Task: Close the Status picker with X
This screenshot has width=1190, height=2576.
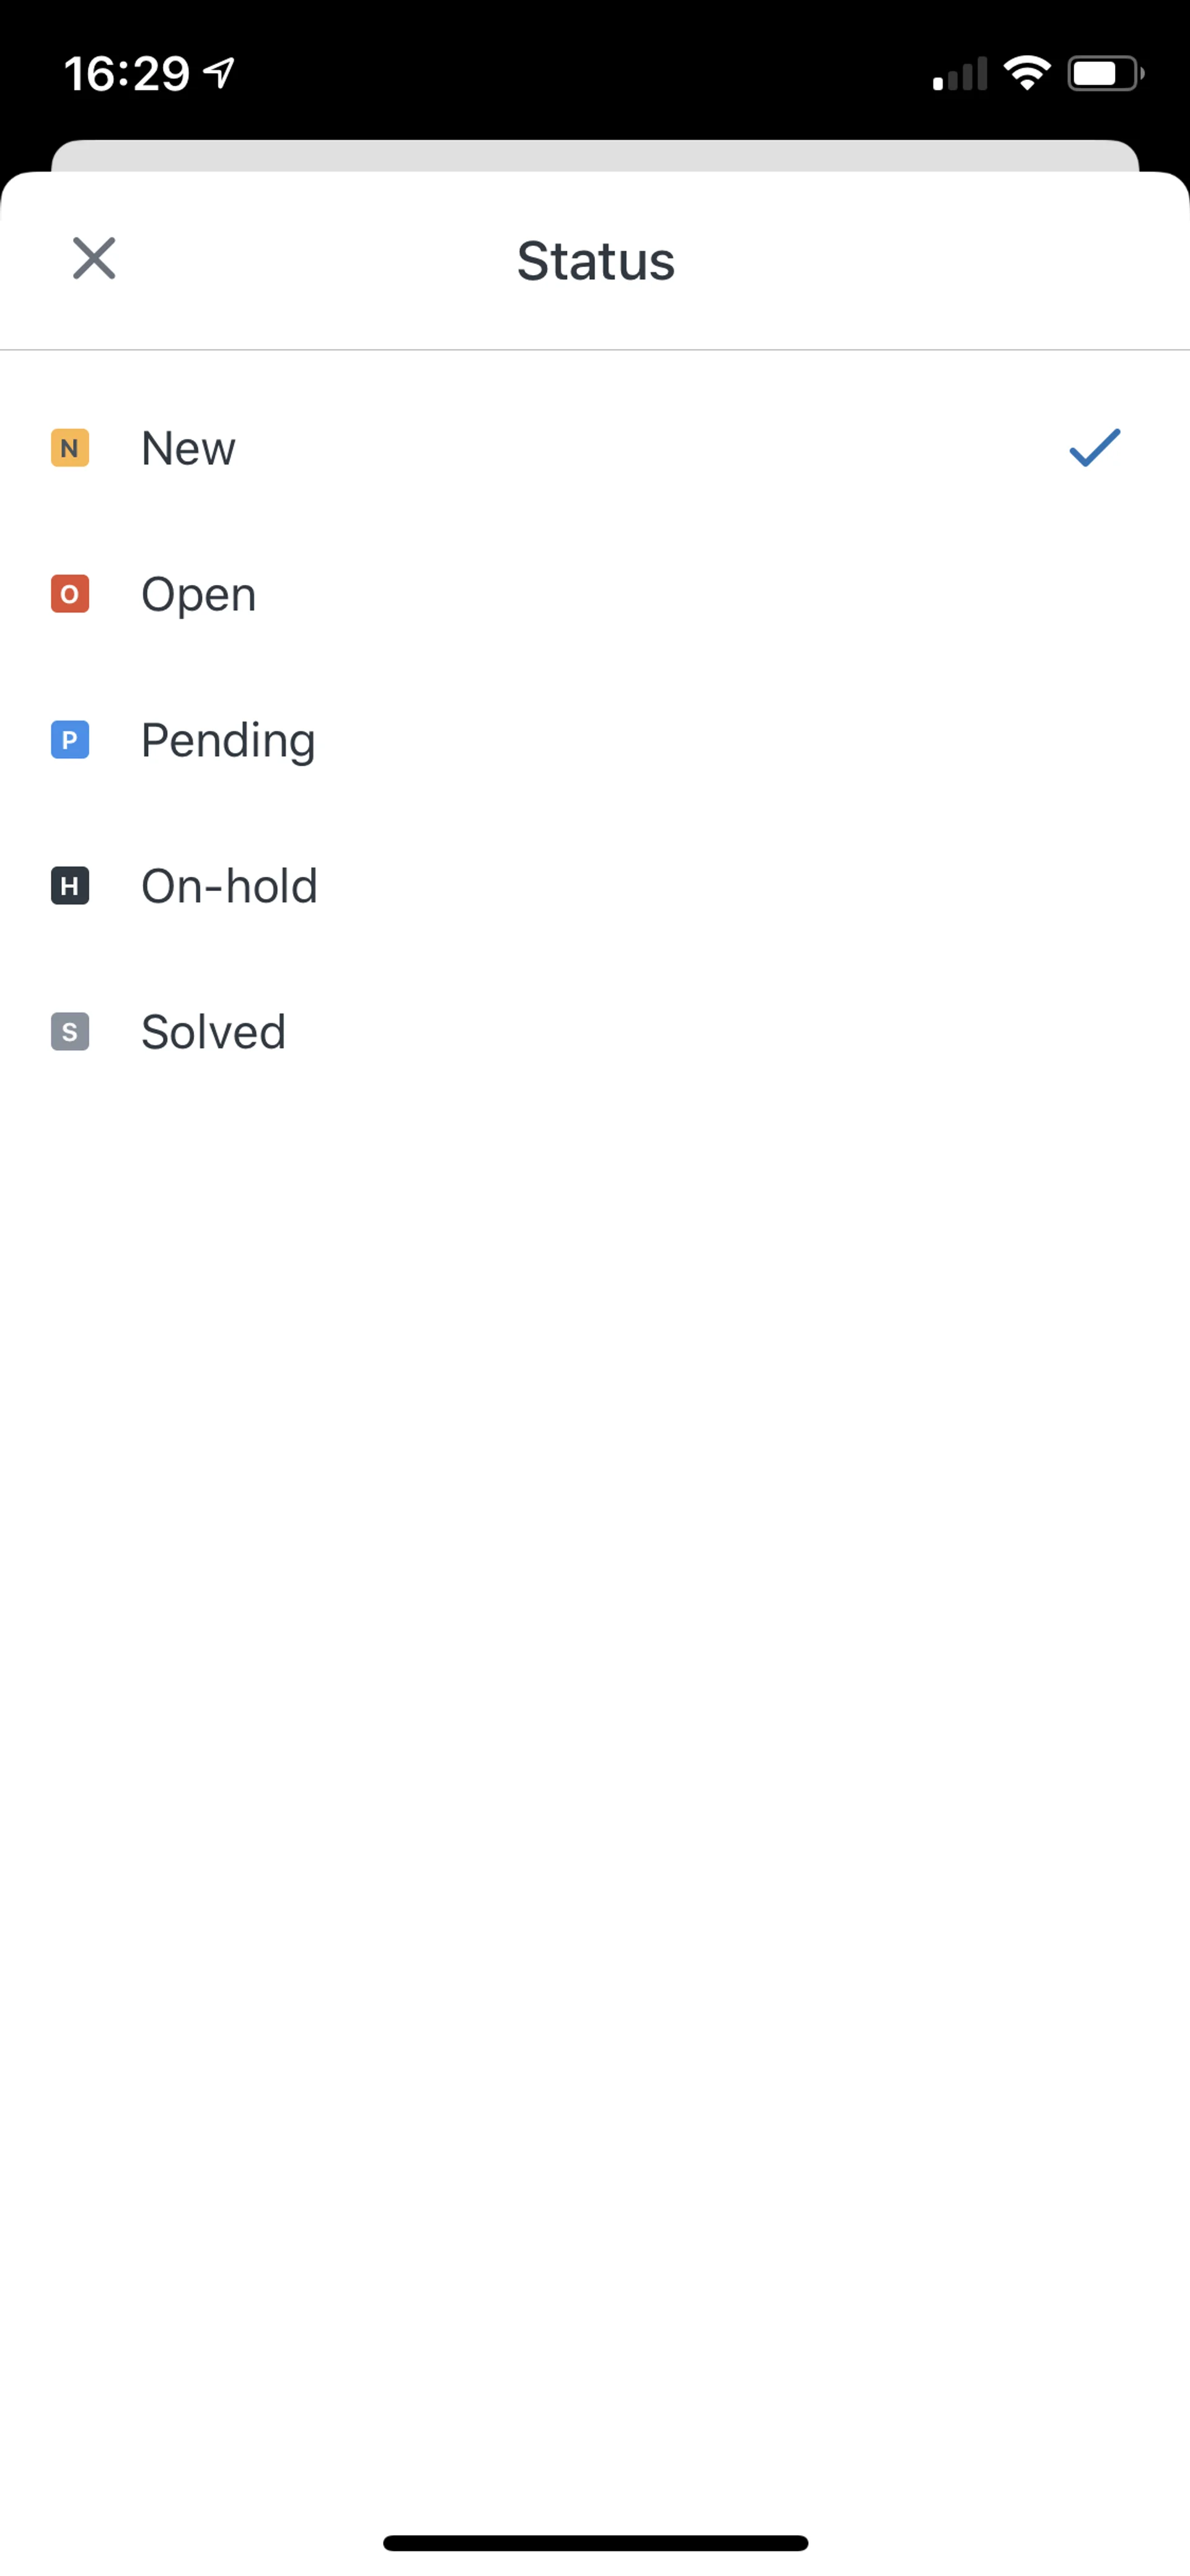Action: click(x=94, y=258)
